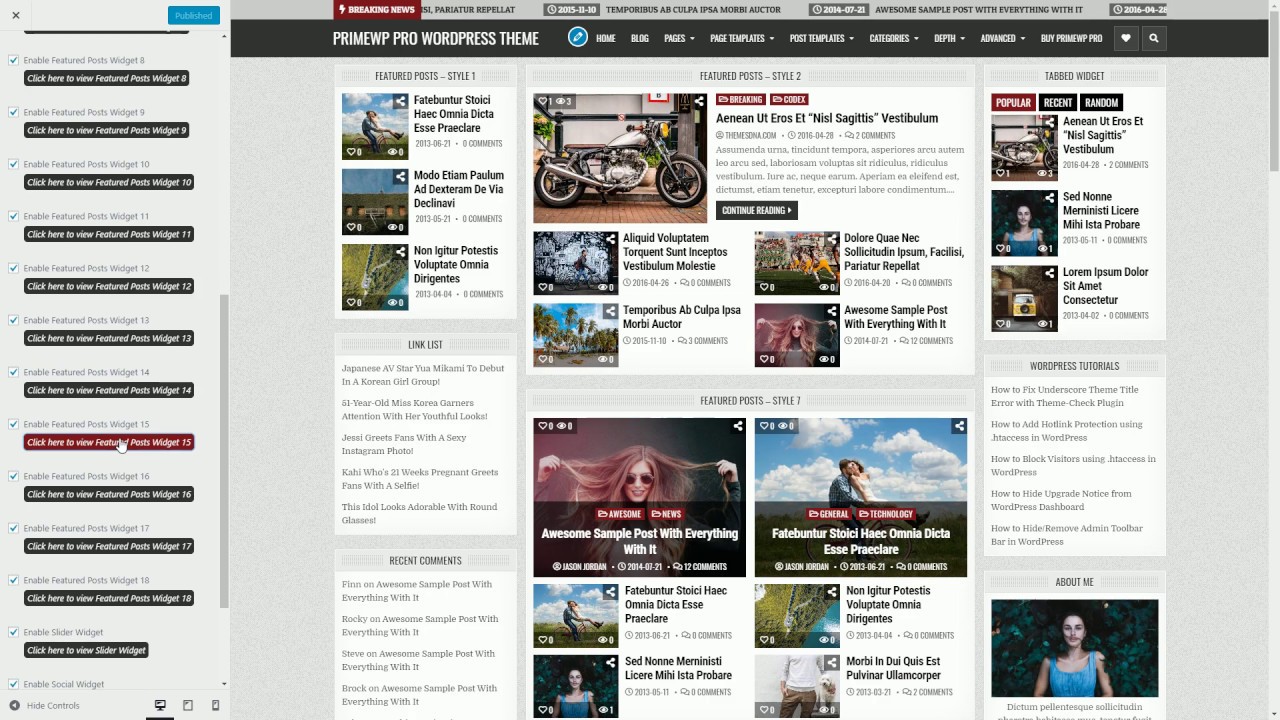
Task: Click share icon on Morbi In Dui thumbnail
Action: coord(831,662)
